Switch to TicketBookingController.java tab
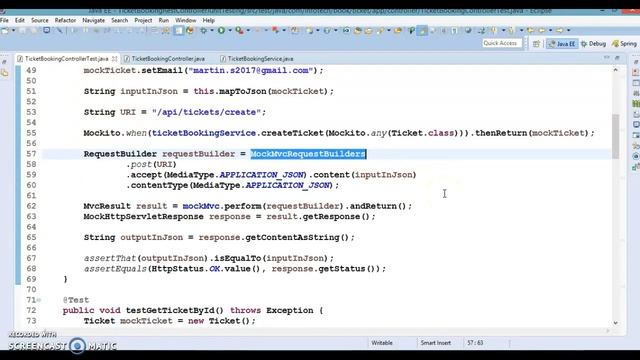Screen dimensions: 640x360 tap(168, 58)
